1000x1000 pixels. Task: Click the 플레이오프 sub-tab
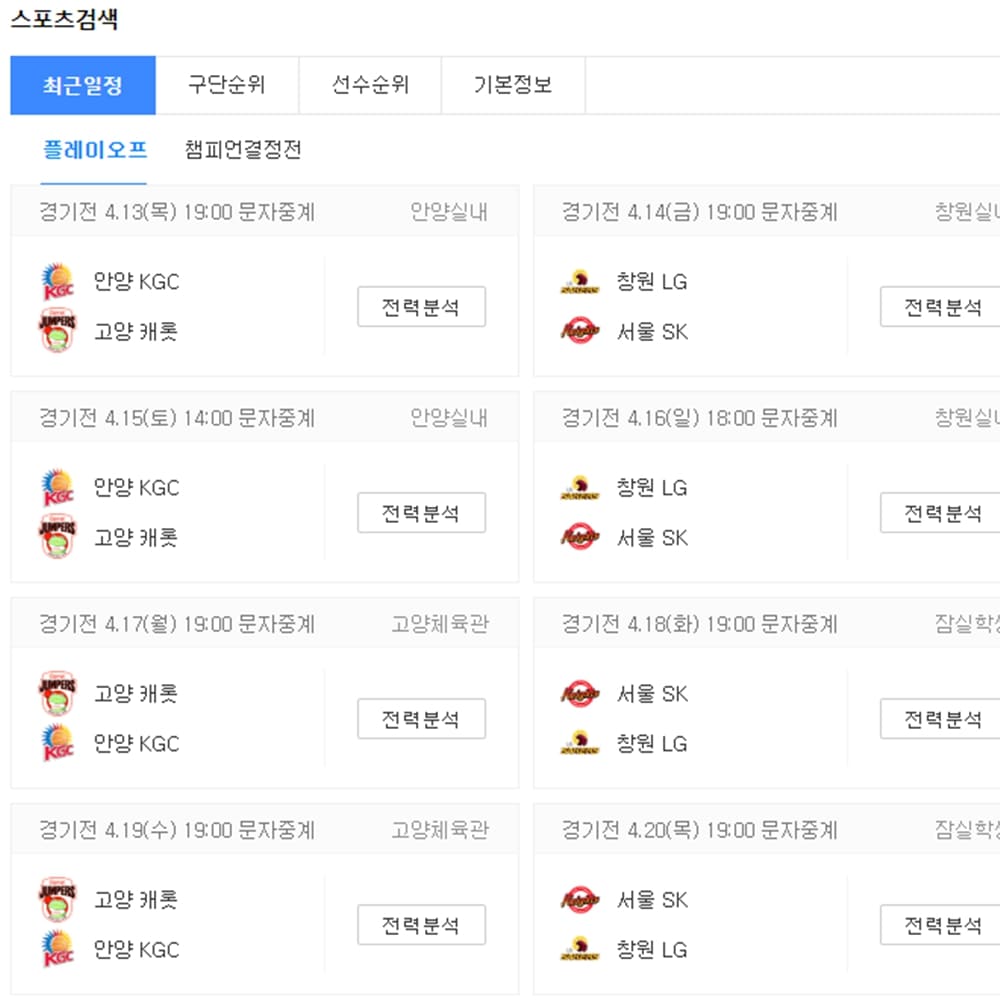tap(94, 150)
